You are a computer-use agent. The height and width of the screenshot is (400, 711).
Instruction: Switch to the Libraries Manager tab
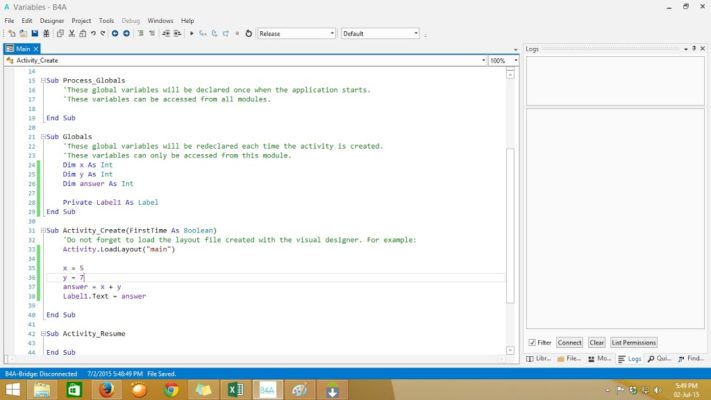point(538,359)
